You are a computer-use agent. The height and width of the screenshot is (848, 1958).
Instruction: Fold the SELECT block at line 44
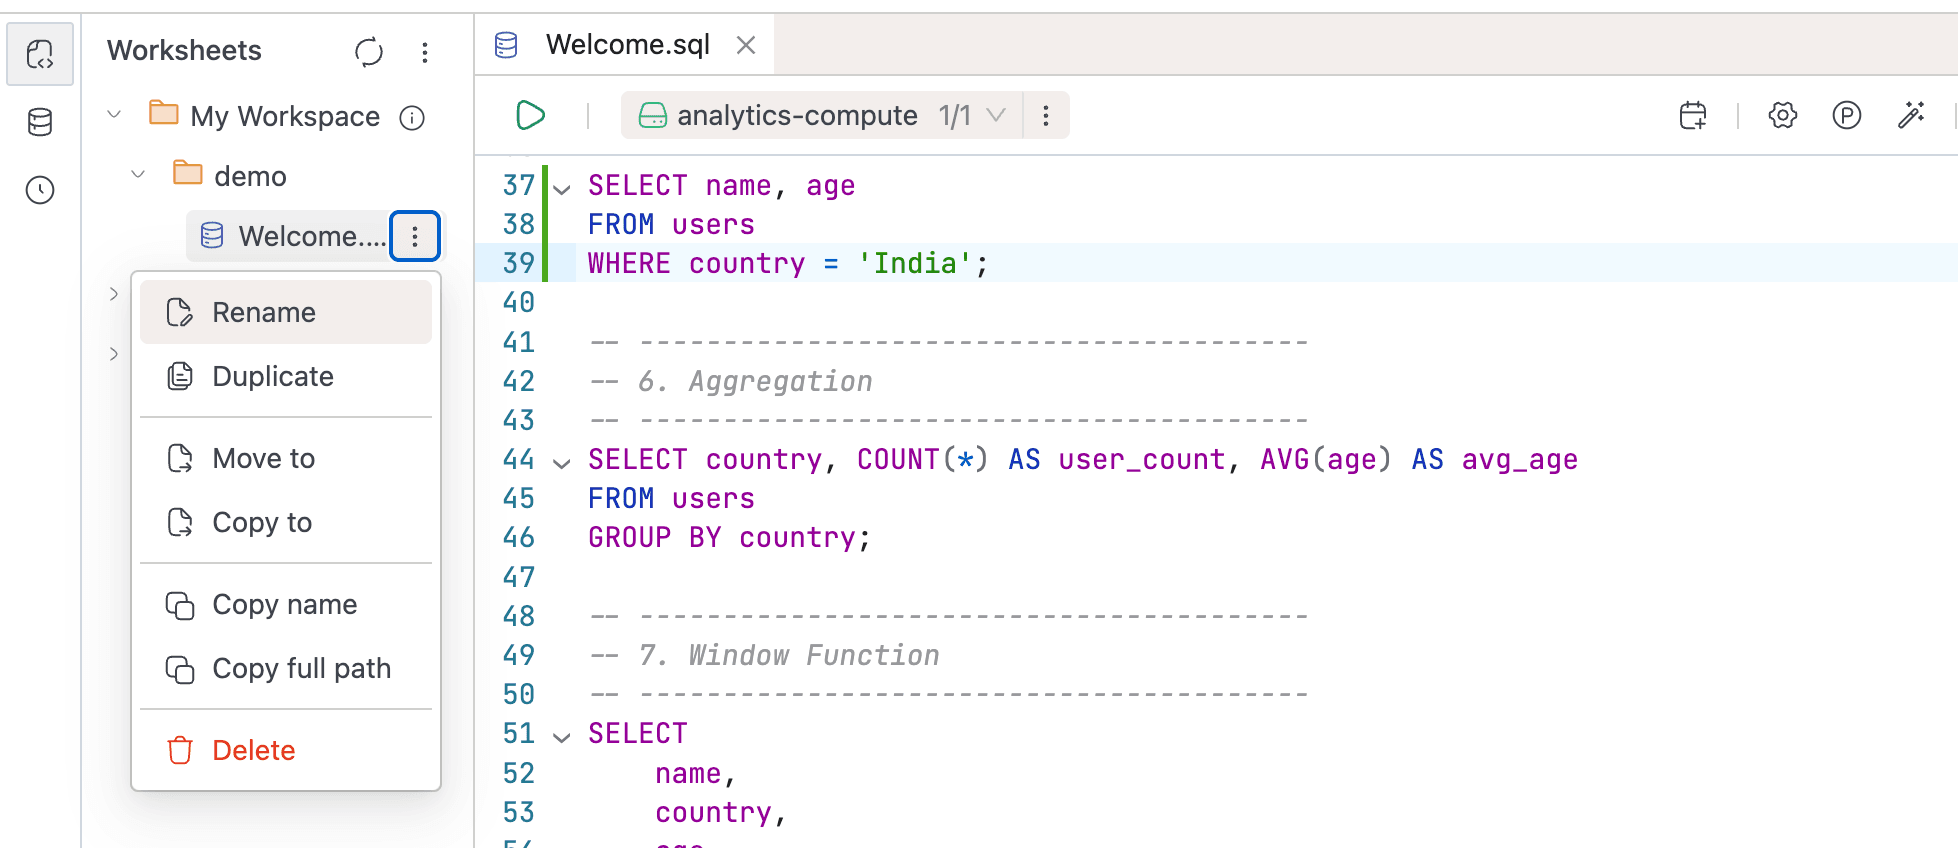[x=562, y=462]
